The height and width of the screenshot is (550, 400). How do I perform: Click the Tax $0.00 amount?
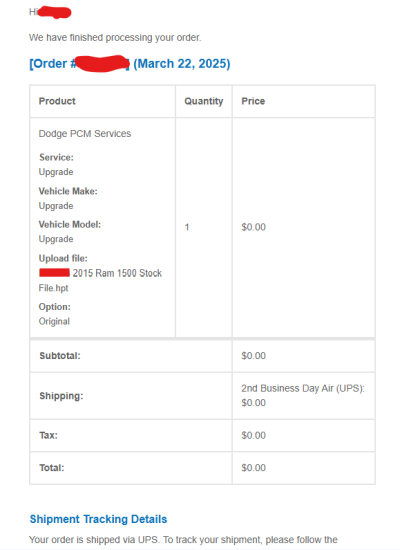coord(254,435)
